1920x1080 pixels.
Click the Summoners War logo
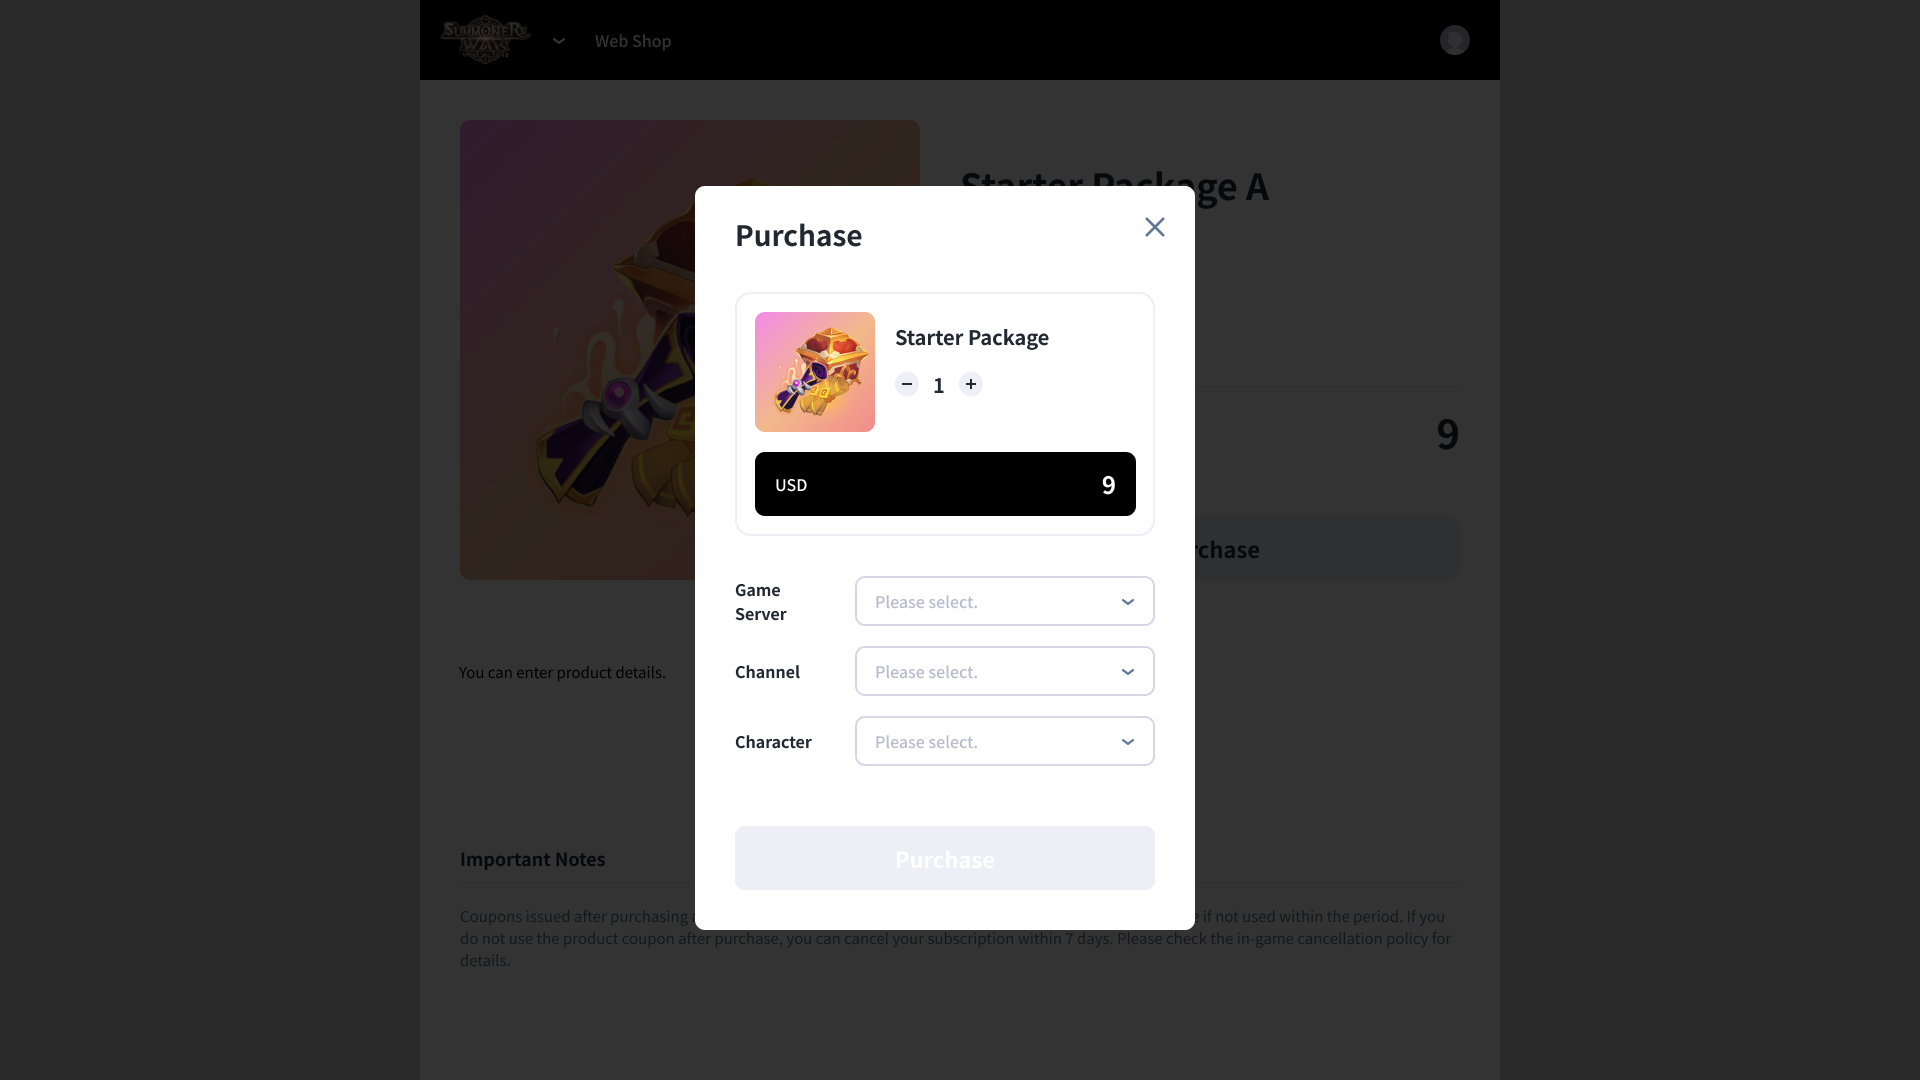click(x=486, y=40)
